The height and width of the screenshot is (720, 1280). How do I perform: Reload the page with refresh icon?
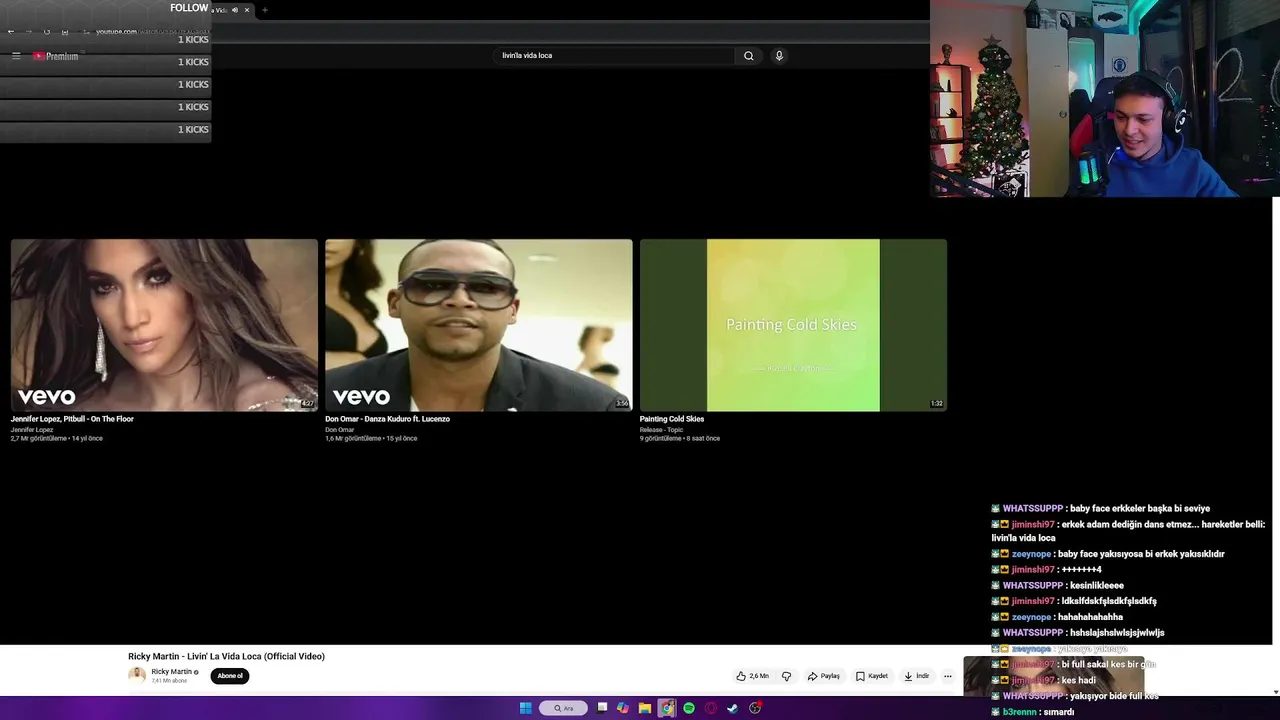(x=46, y=32)
